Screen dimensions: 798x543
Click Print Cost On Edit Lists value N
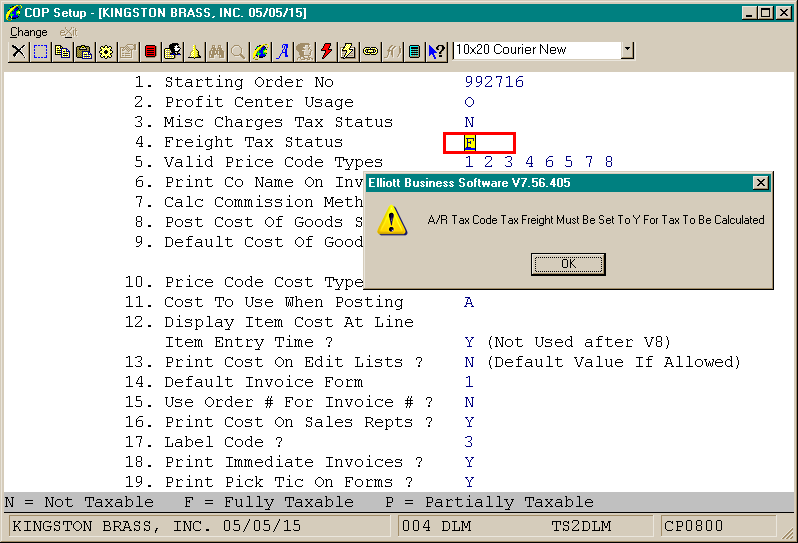pyautogui.click(x=469, y=362)
